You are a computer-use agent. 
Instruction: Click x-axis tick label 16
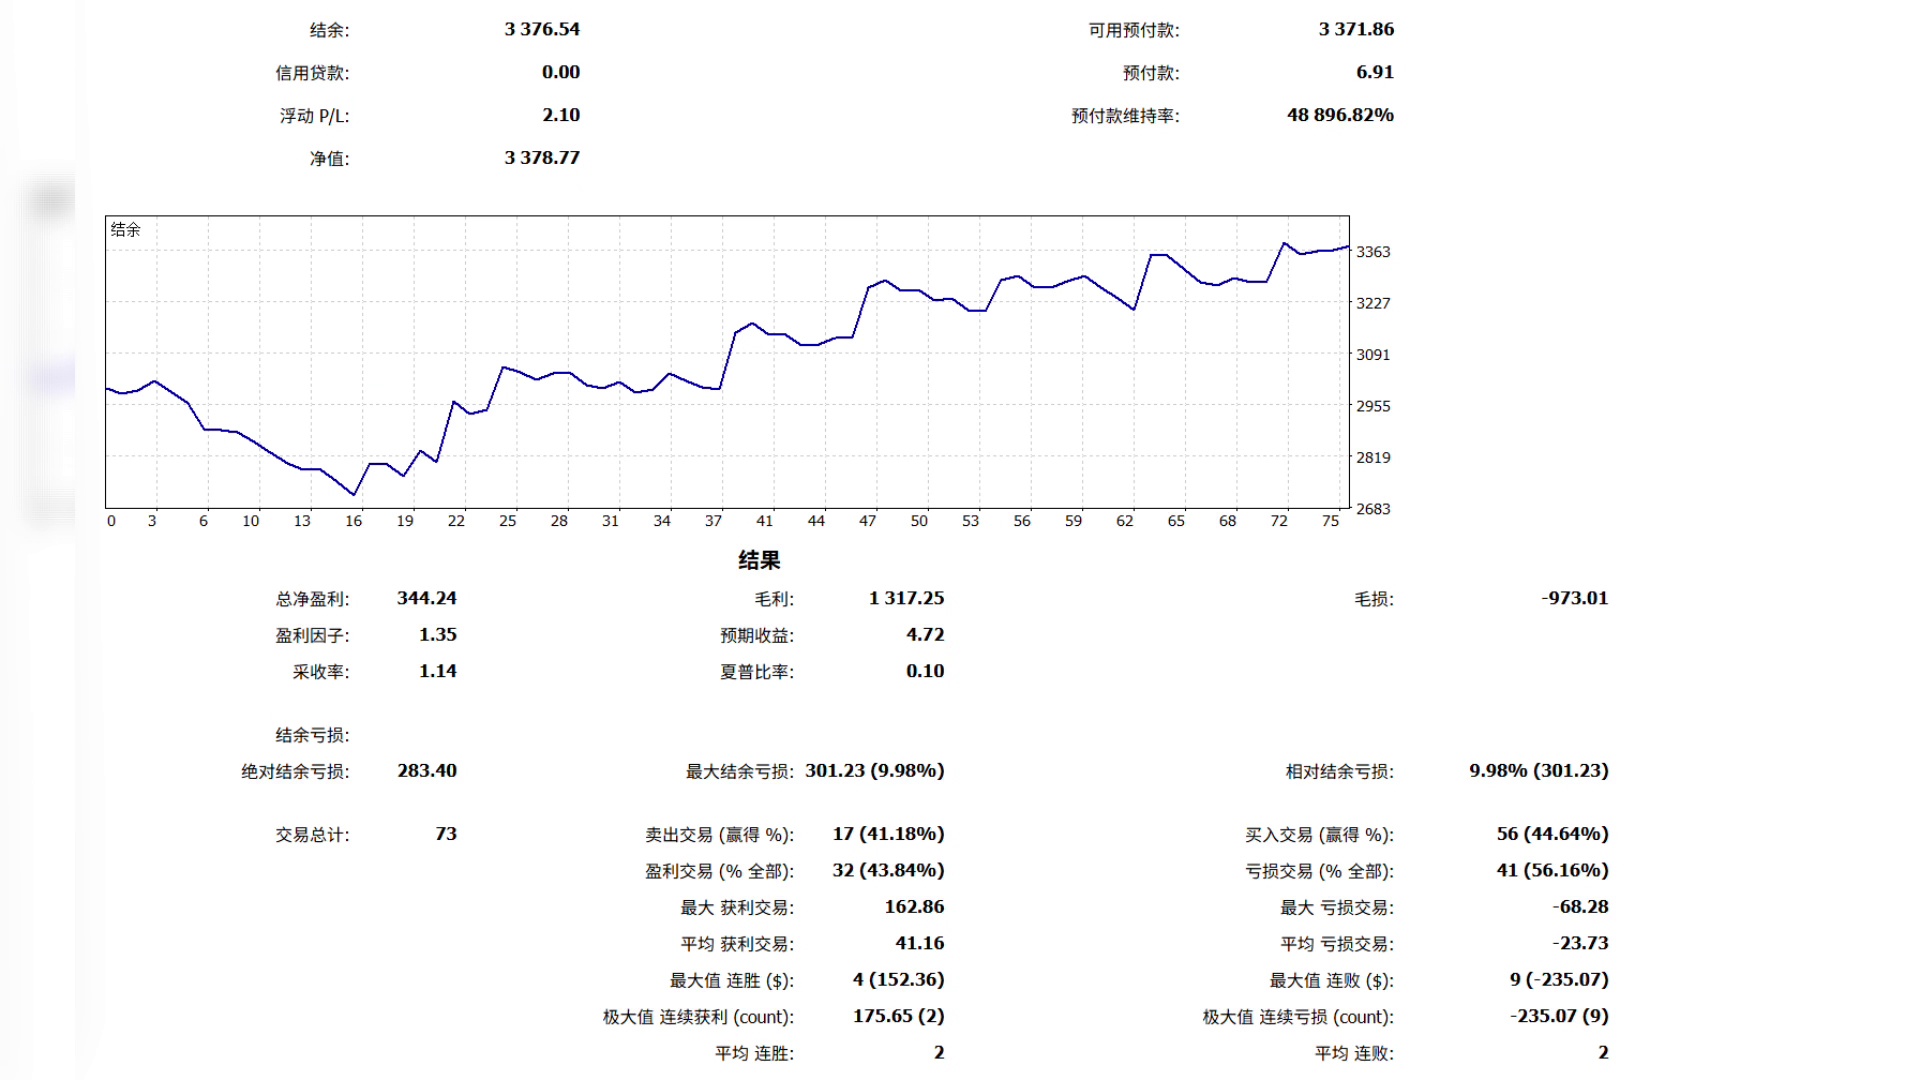pyautogui.click(x=353, y=521)
